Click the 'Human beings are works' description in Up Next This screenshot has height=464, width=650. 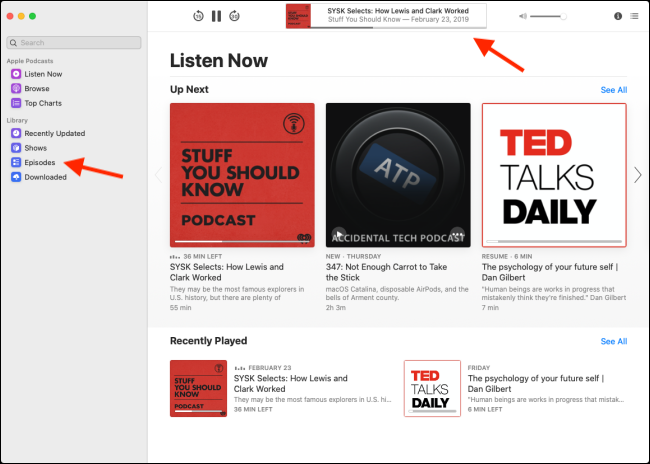[x=554, y=294]
